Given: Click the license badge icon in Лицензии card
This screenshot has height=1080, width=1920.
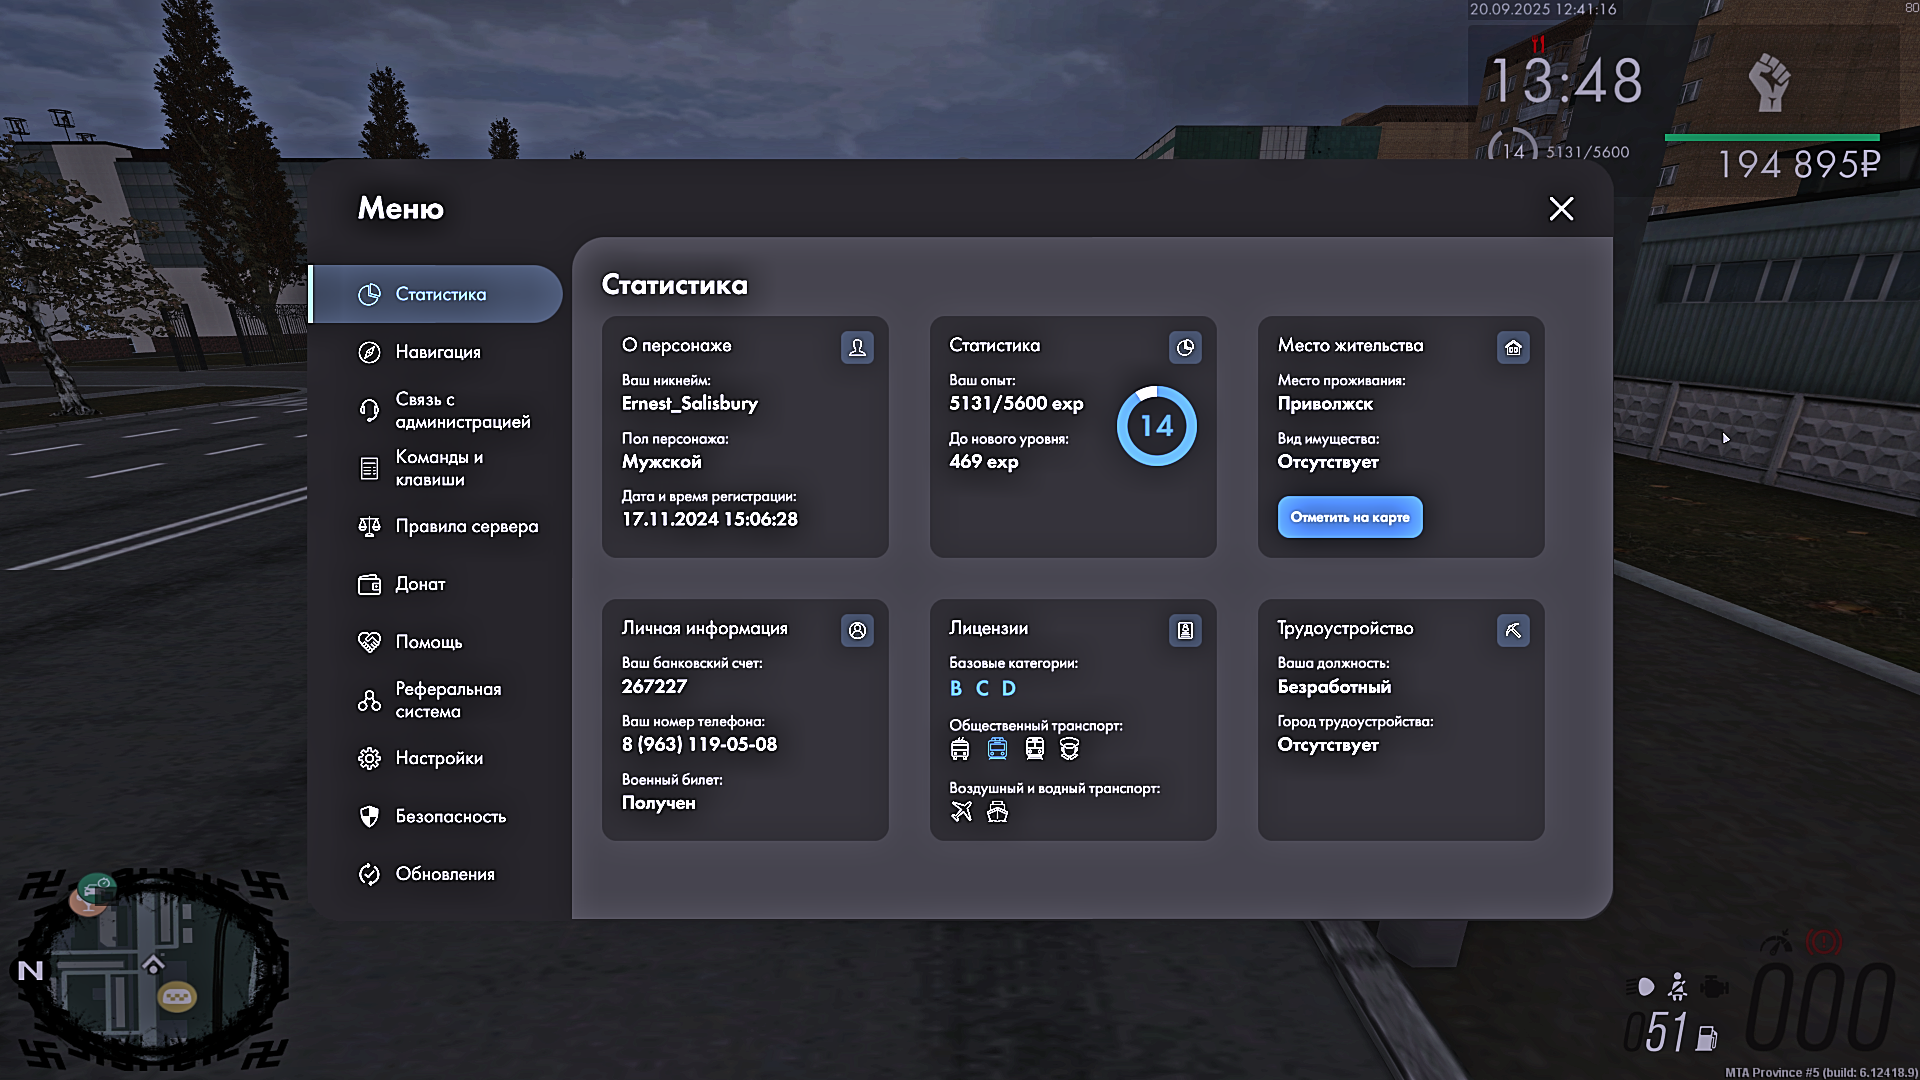Looking at the screenshot, I should click(1185, 630).
